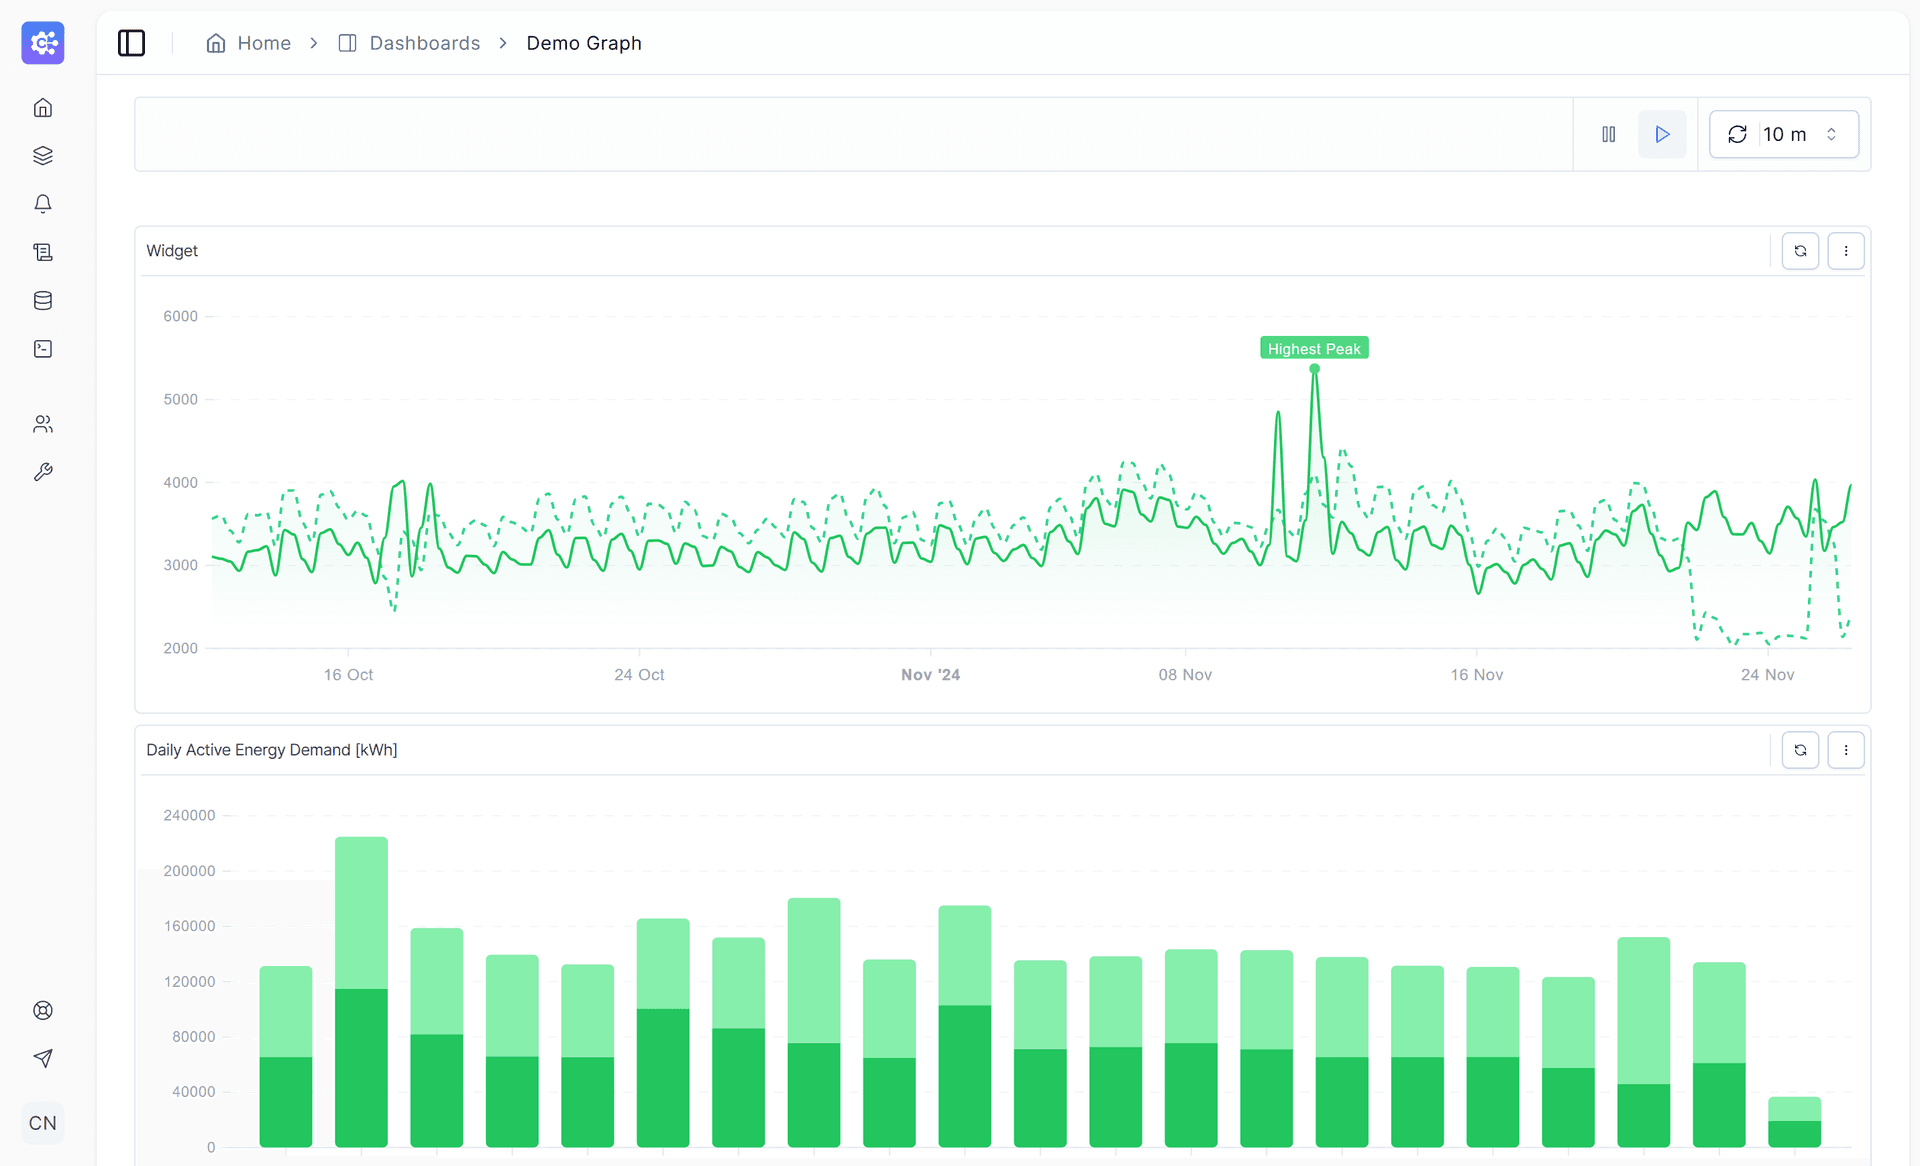The width and height of the screenshot is (1920, 1166).
Task: Open the CN user avatar
Action: 43,1122
